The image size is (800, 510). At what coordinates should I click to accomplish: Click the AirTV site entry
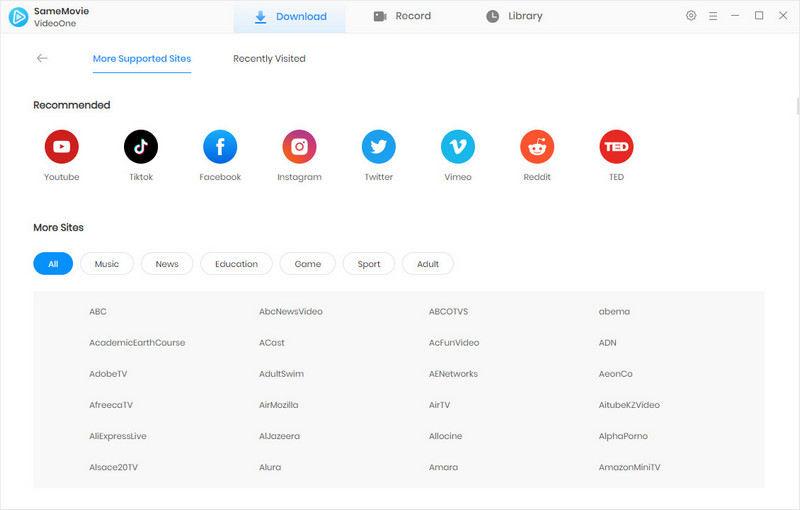pyautogui.click(x=439, y=405)
